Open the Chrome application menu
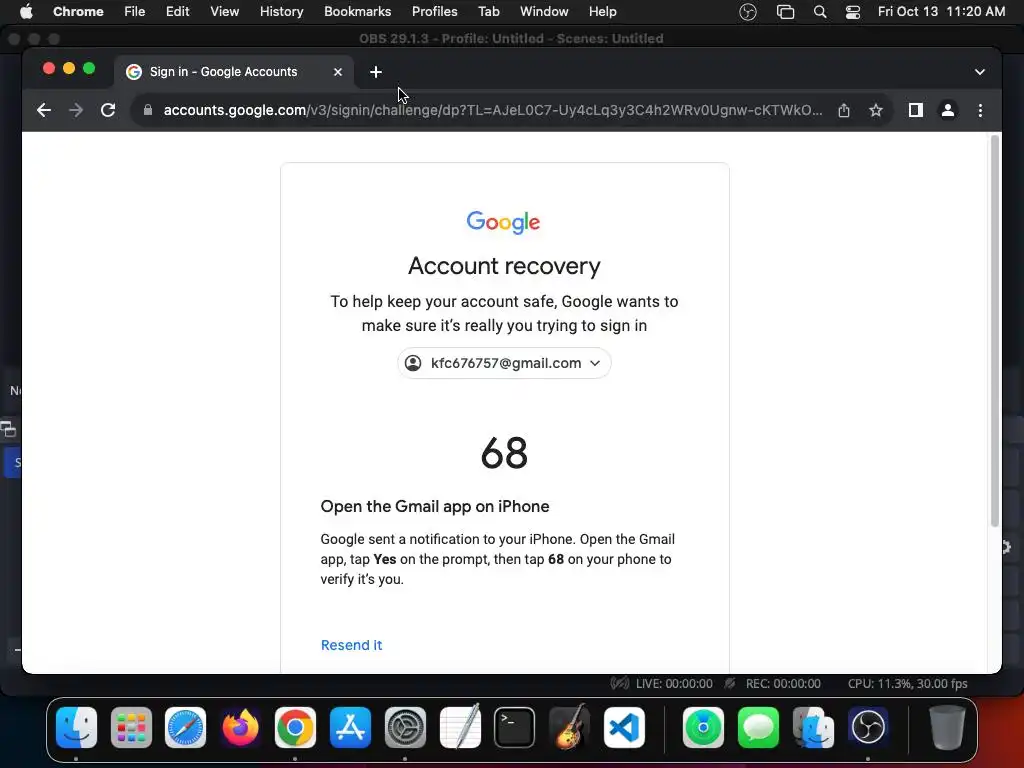 click(x=78, y=12)
